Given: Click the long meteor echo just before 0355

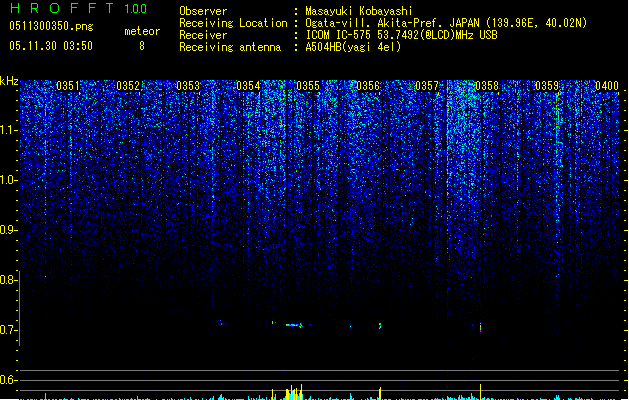Looking at the screenshot, I should click(x=294, y=325).
